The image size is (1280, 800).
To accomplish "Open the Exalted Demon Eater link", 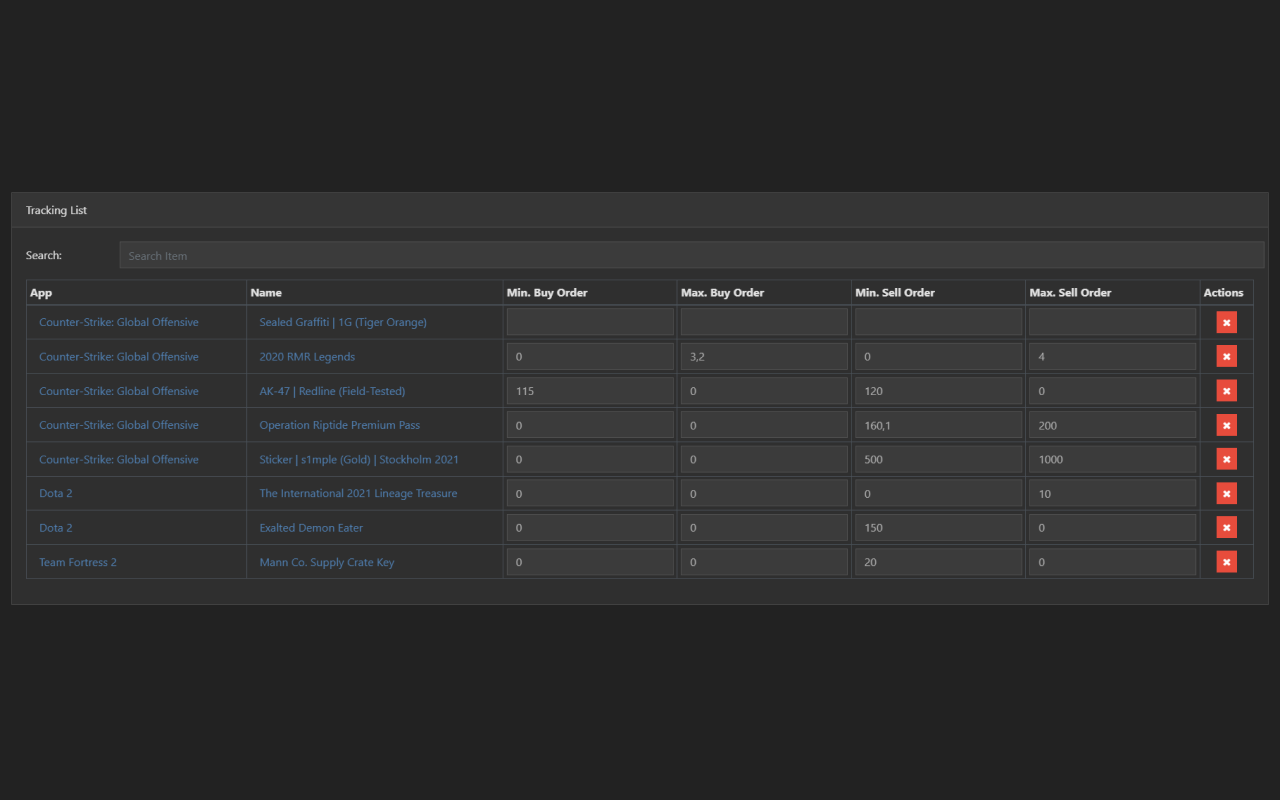I will pyautogui.click(x=311, y=527).
